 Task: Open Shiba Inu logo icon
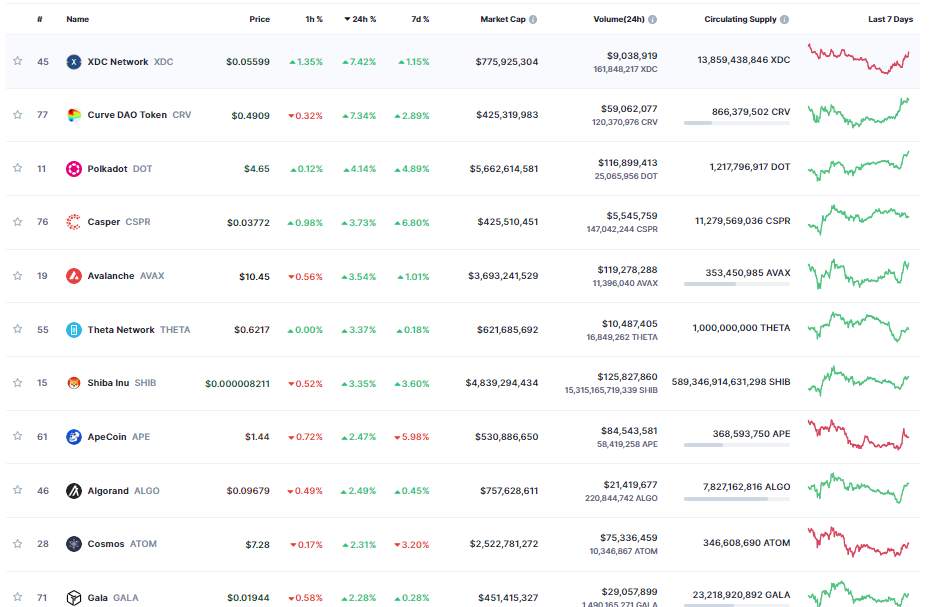(x=74, y=383)
